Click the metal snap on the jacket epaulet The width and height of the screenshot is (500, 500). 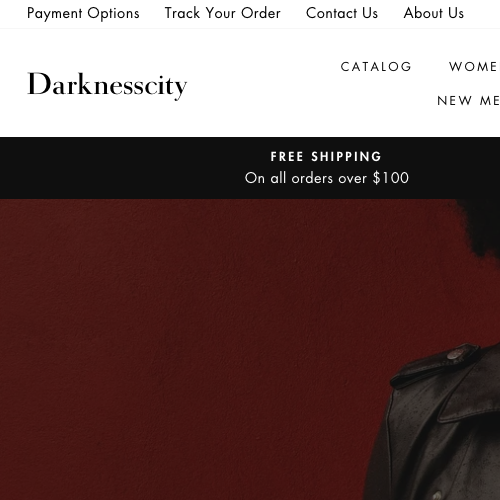point(456,354)
